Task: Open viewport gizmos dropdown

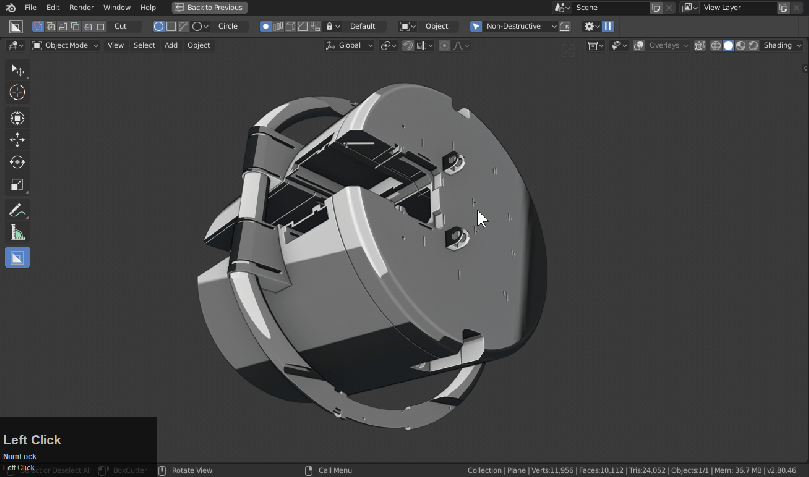Action: click(x=619, y=45)
